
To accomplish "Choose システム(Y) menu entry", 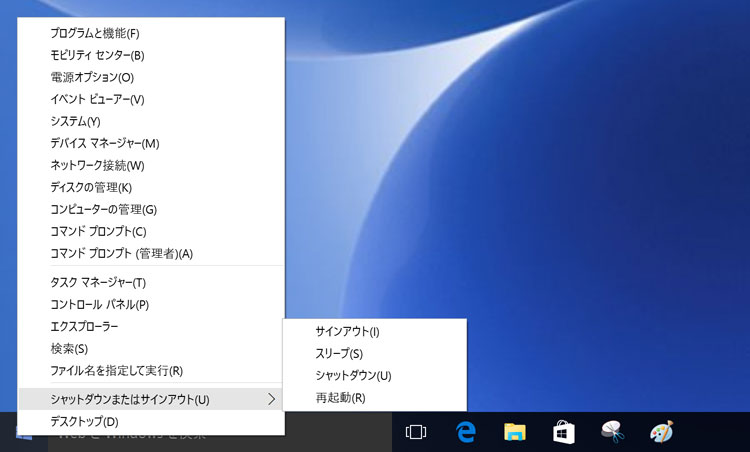I will (151, 121).
